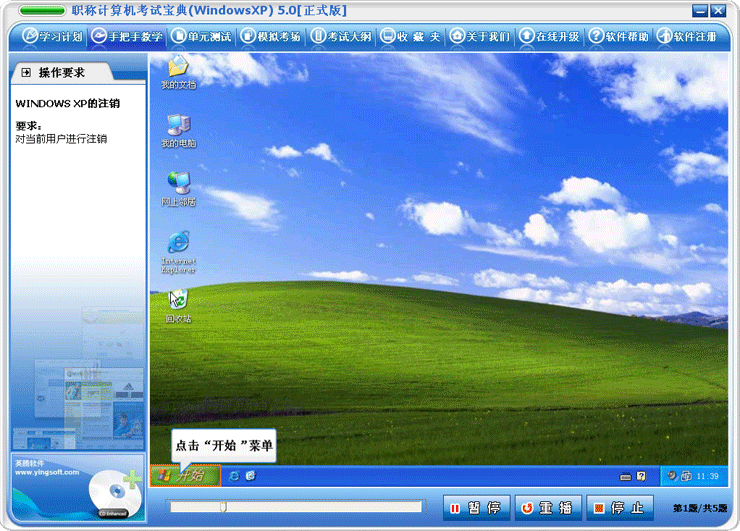This screenshot has width=740, height=531.
Task: Launch Internet Explorer desktop icon
Action: 178,244
